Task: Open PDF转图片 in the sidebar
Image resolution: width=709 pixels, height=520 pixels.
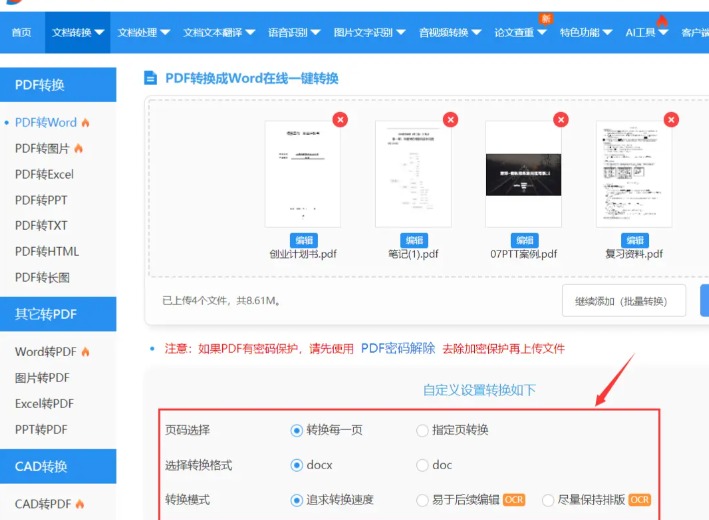Action: click(x=42, y=148)
